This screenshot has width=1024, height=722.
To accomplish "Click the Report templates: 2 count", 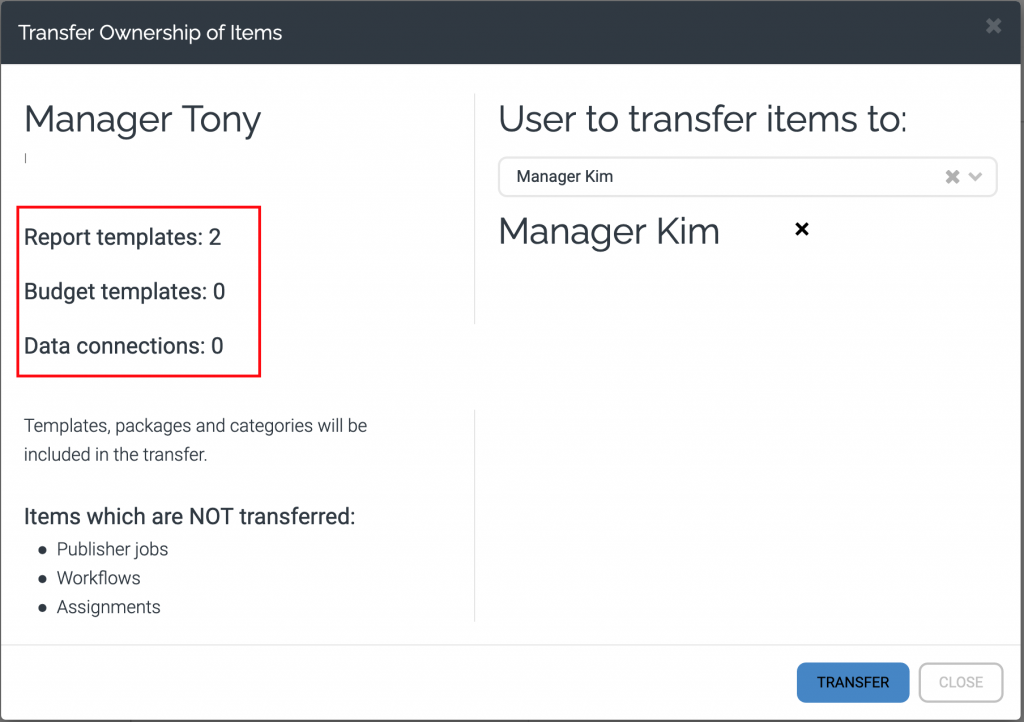I will 122,238.
